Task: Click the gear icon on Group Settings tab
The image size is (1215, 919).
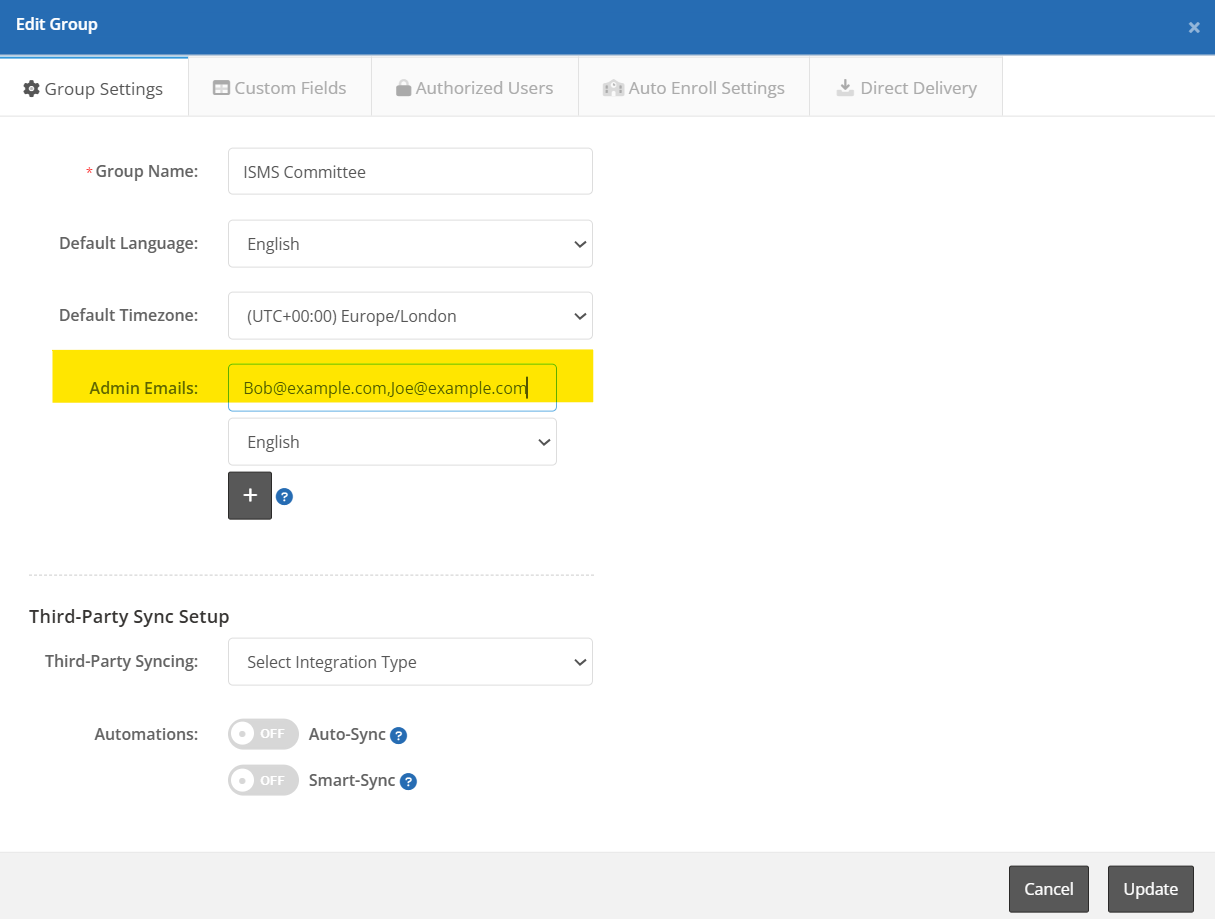Action: coord(31,89)
